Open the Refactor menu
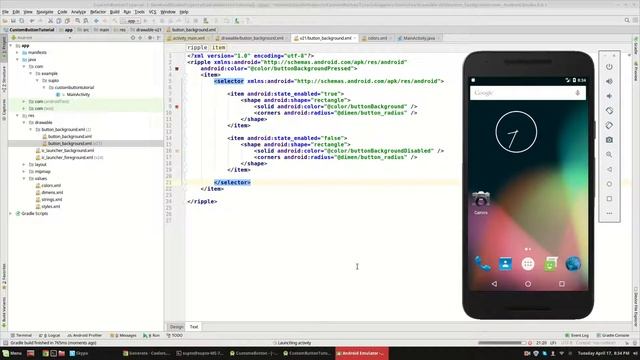 (x=98, y=12)
